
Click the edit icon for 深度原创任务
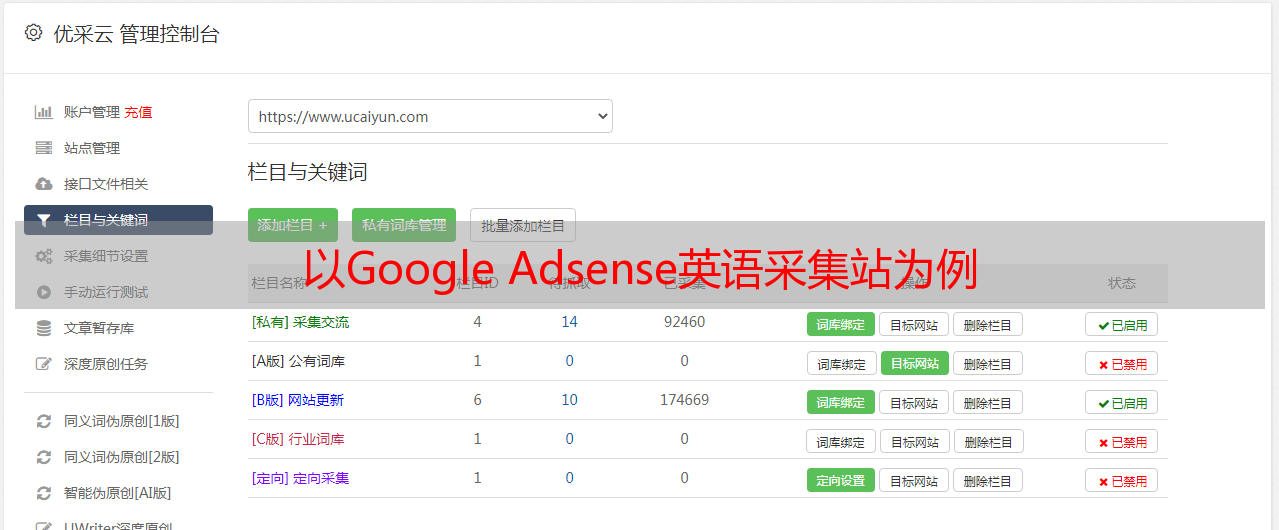pyautogui.click(x=43, y=364)
